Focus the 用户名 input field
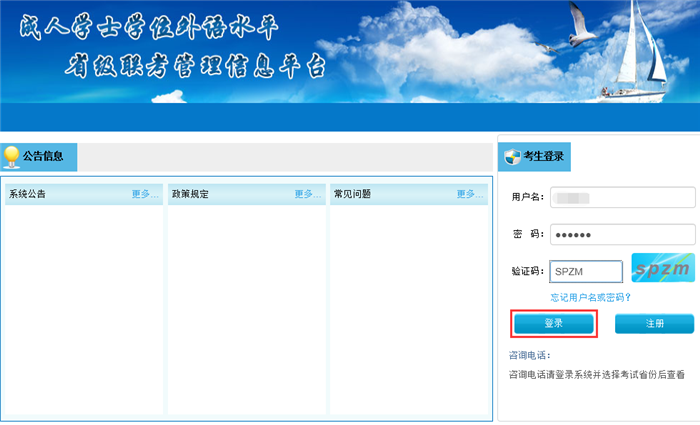This screenshot has height=425, width=700. click(622, 197)
